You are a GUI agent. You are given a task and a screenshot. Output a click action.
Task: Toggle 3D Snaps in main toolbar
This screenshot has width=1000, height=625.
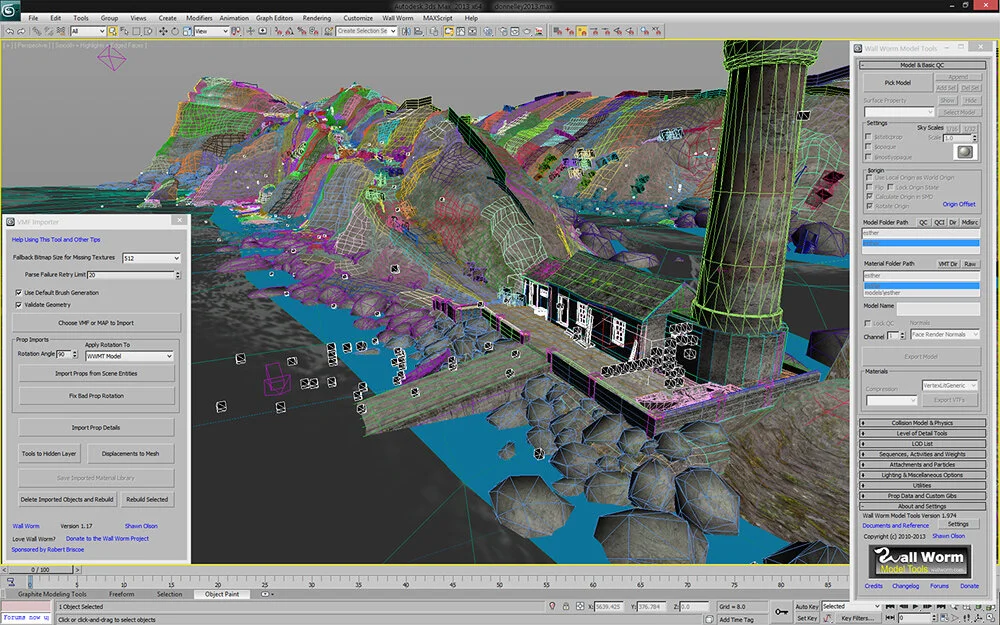(278, 31)
